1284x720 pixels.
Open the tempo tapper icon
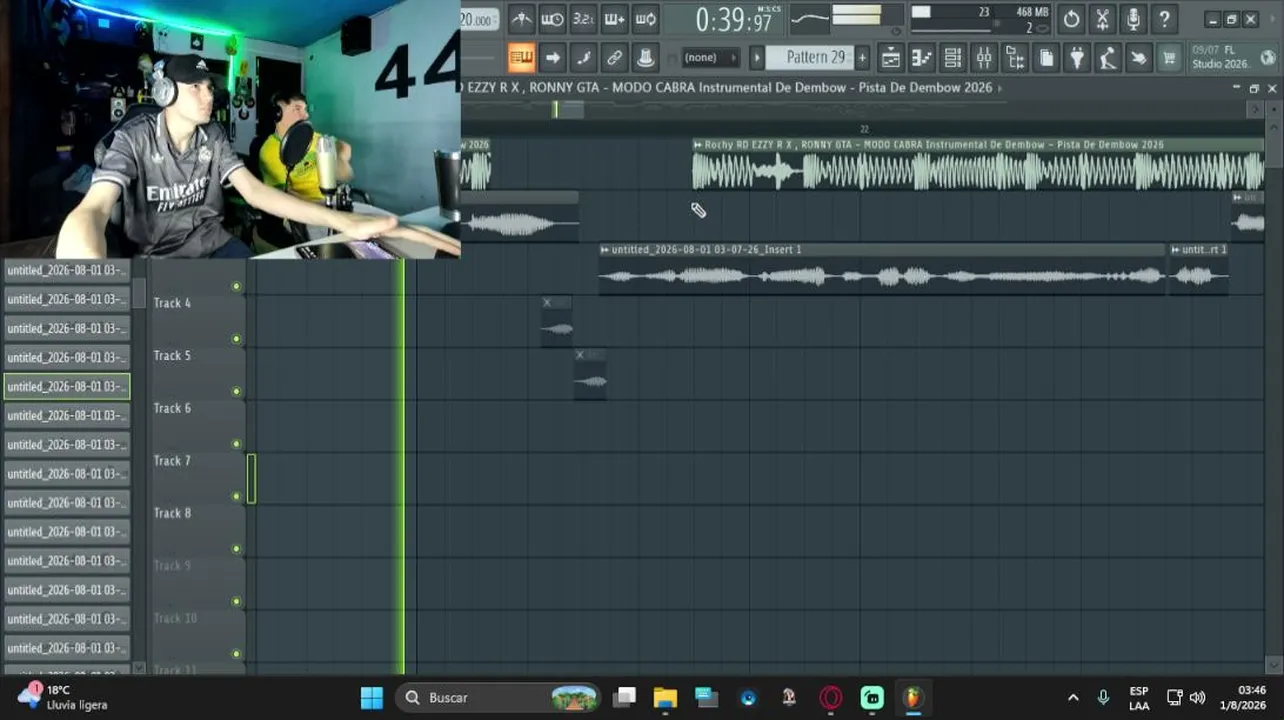pos(1108,58)
